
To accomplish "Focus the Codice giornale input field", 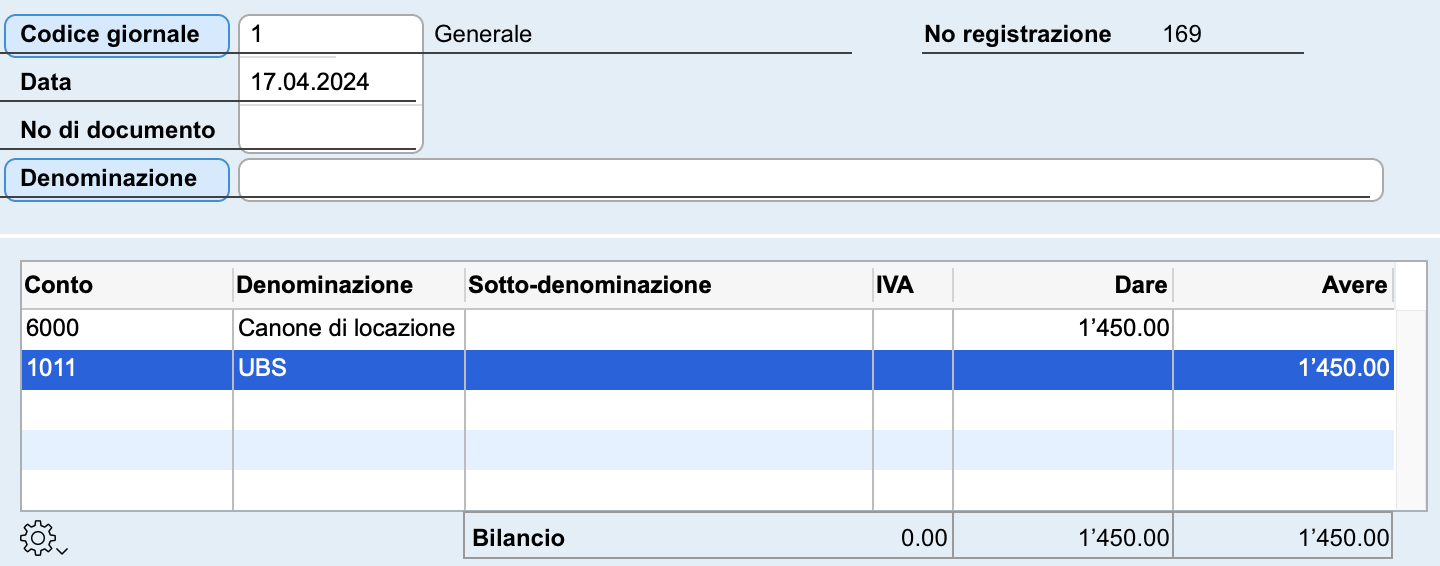I will tap(330, 35).
